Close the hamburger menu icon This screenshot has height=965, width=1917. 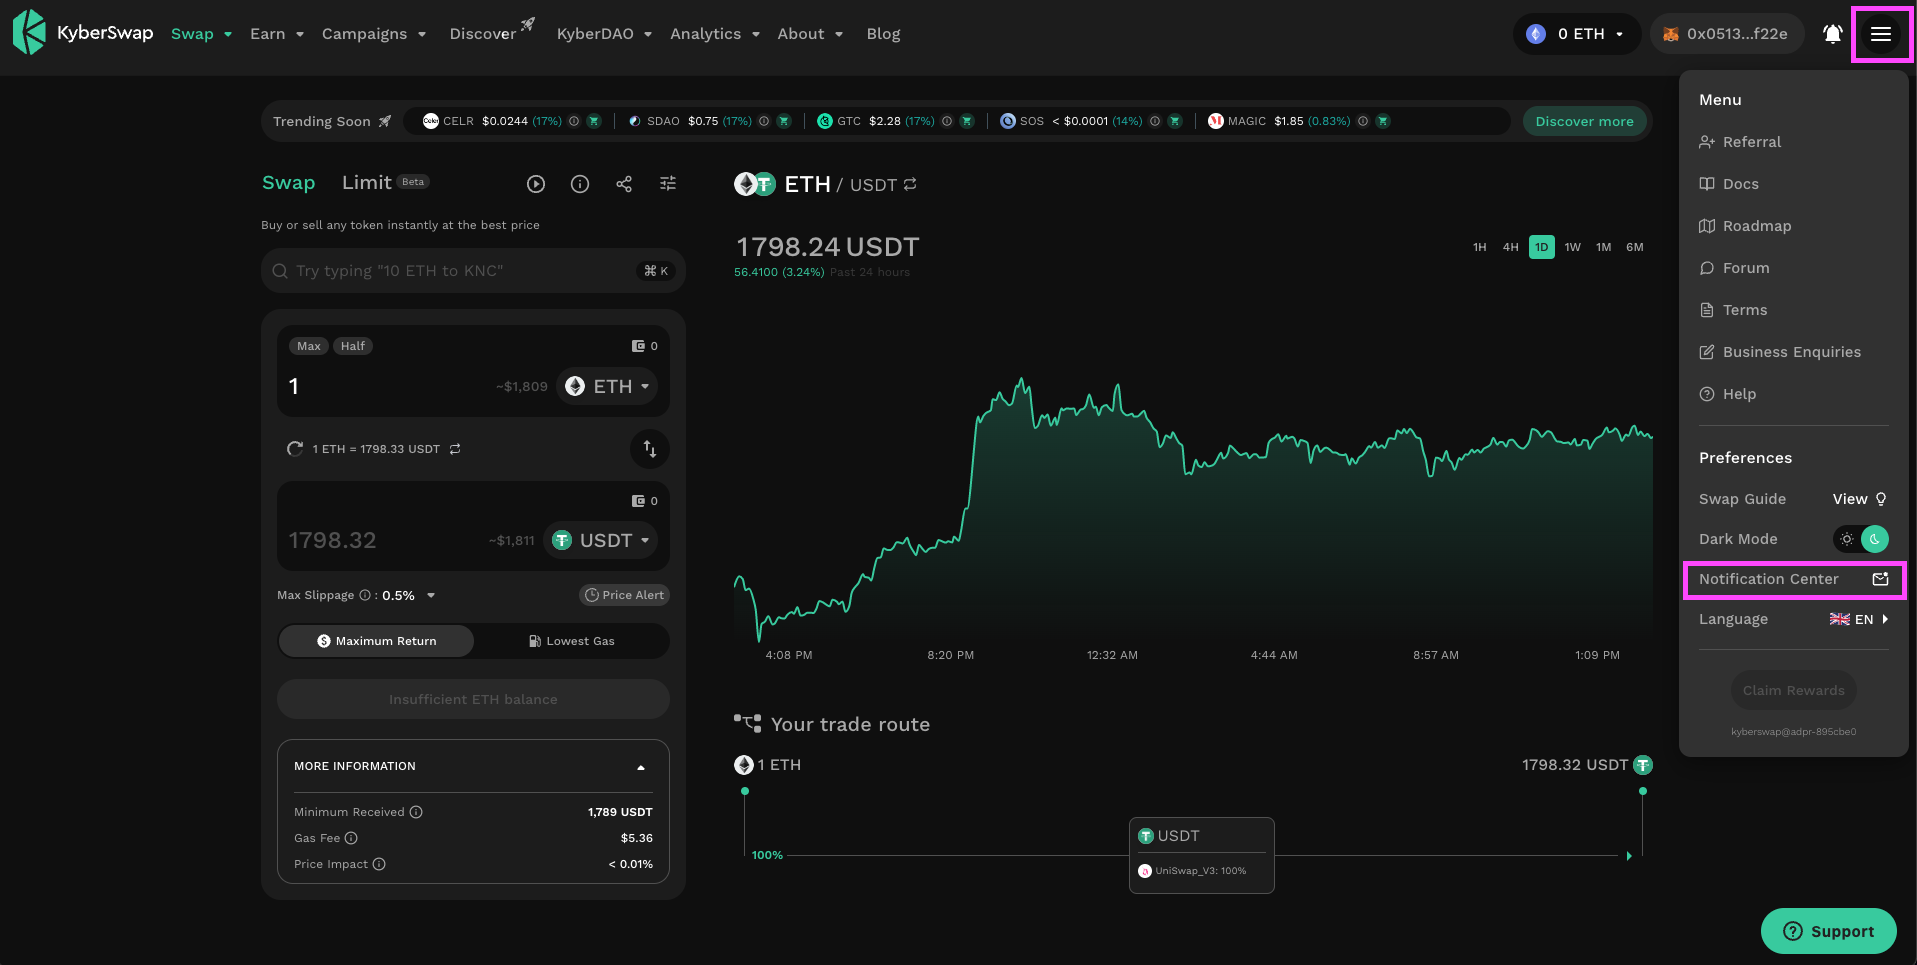pos(1881,34)
